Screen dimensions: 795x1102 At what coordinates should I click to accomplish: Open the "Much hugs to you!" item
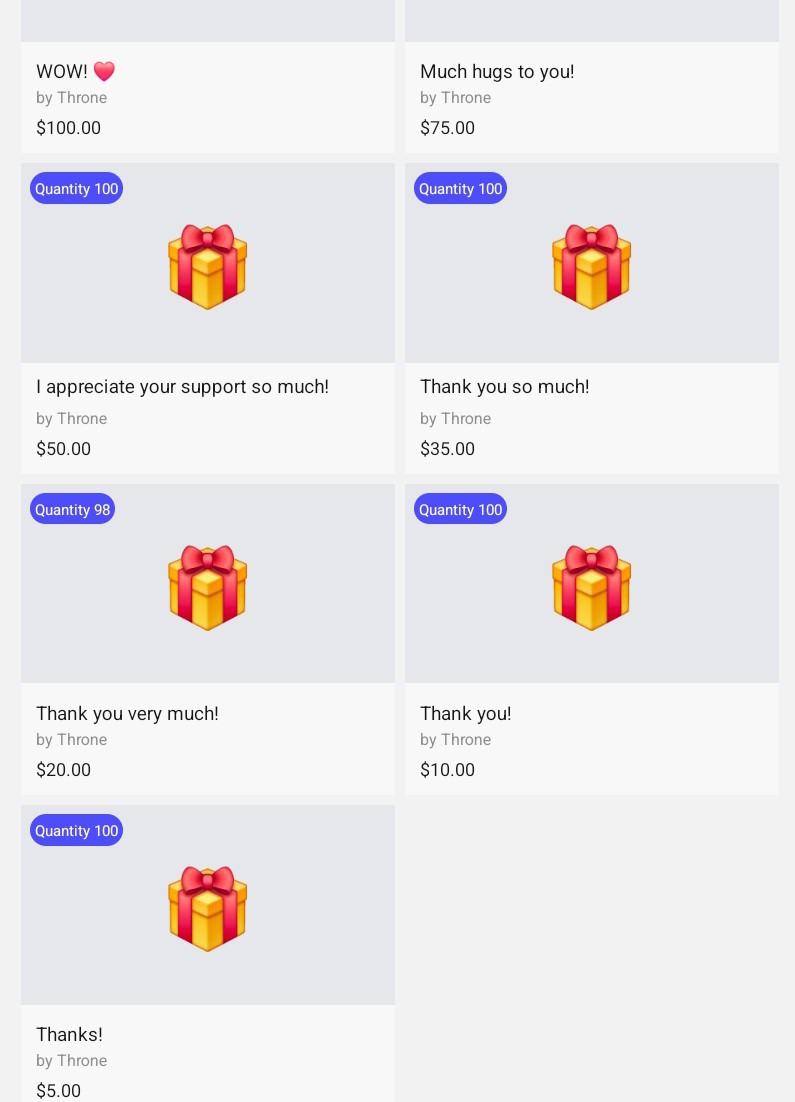click(497, 72)
